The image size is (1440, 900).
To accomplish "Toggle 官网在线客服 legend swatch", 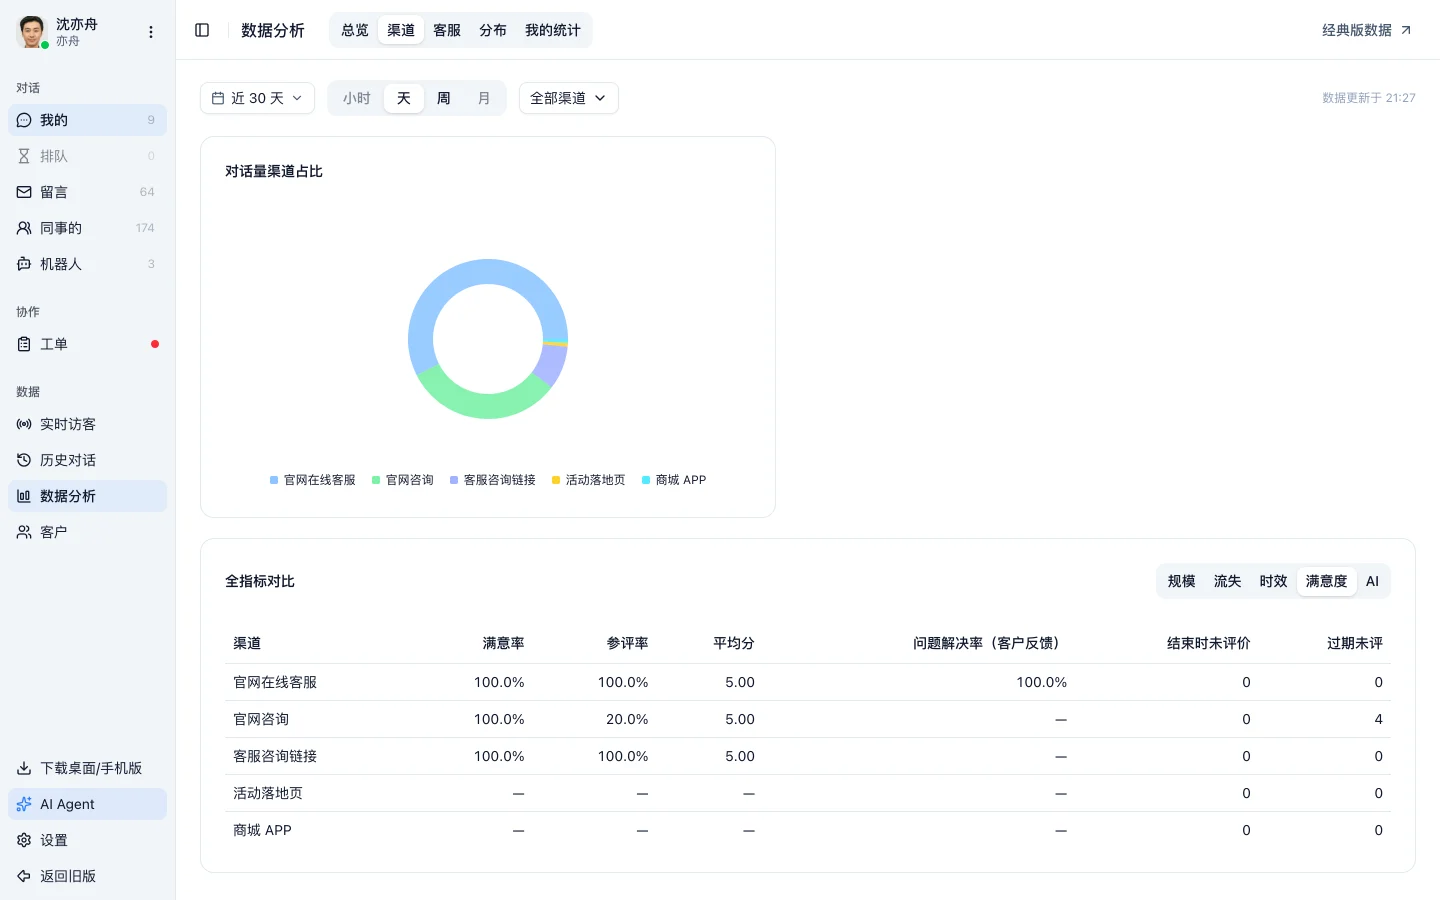I will 274,480.
